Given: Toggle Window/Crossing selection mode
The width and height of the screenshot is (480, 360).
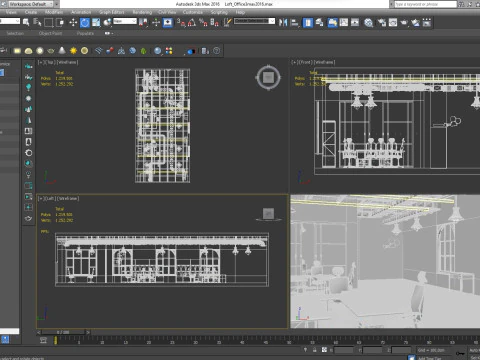Looking at the screenshot, I should click(x=60, y=23).
